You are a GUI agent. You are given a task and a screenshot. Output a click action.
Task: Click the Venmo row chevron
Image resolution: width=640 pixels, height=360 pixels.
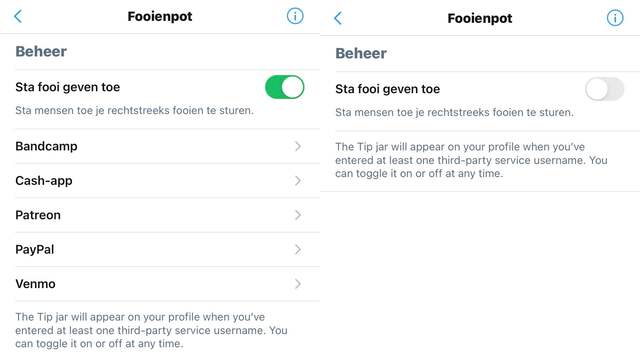(298, 284)
